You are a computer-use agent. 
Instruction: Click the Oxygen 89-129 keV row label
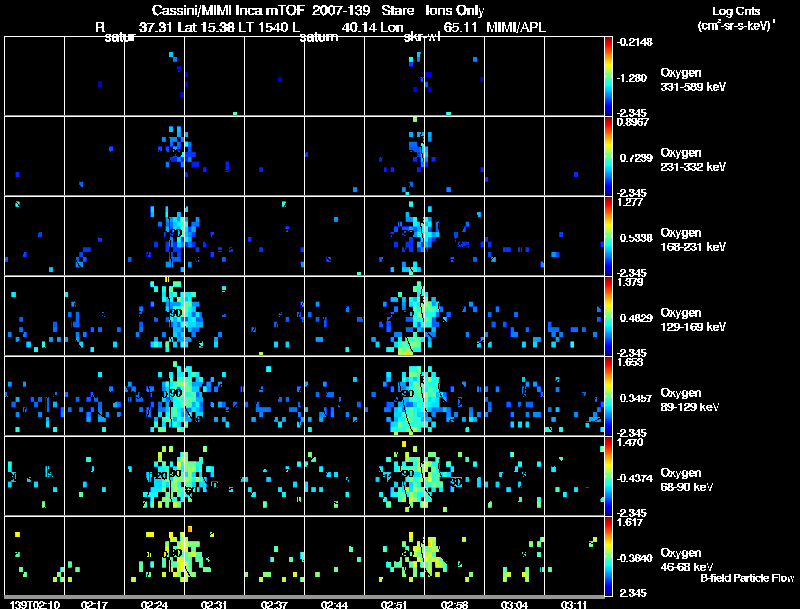pyautogui.click(x=690, y=400)
